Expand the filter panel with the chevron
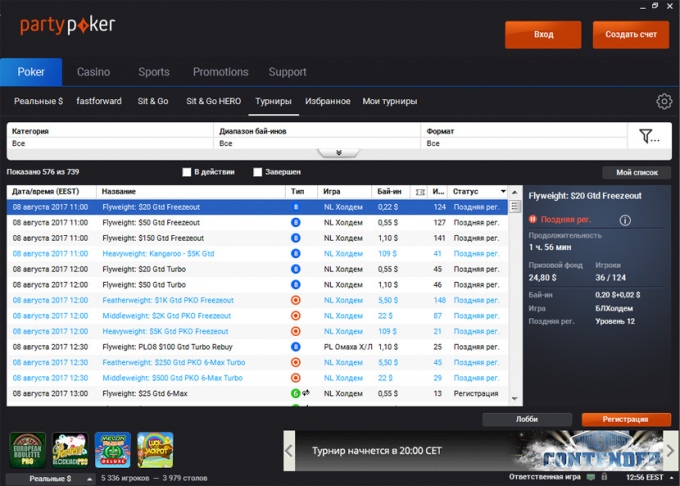Image resolution: width=680 pixels, height=486 pixels. (x=339, y=153)
